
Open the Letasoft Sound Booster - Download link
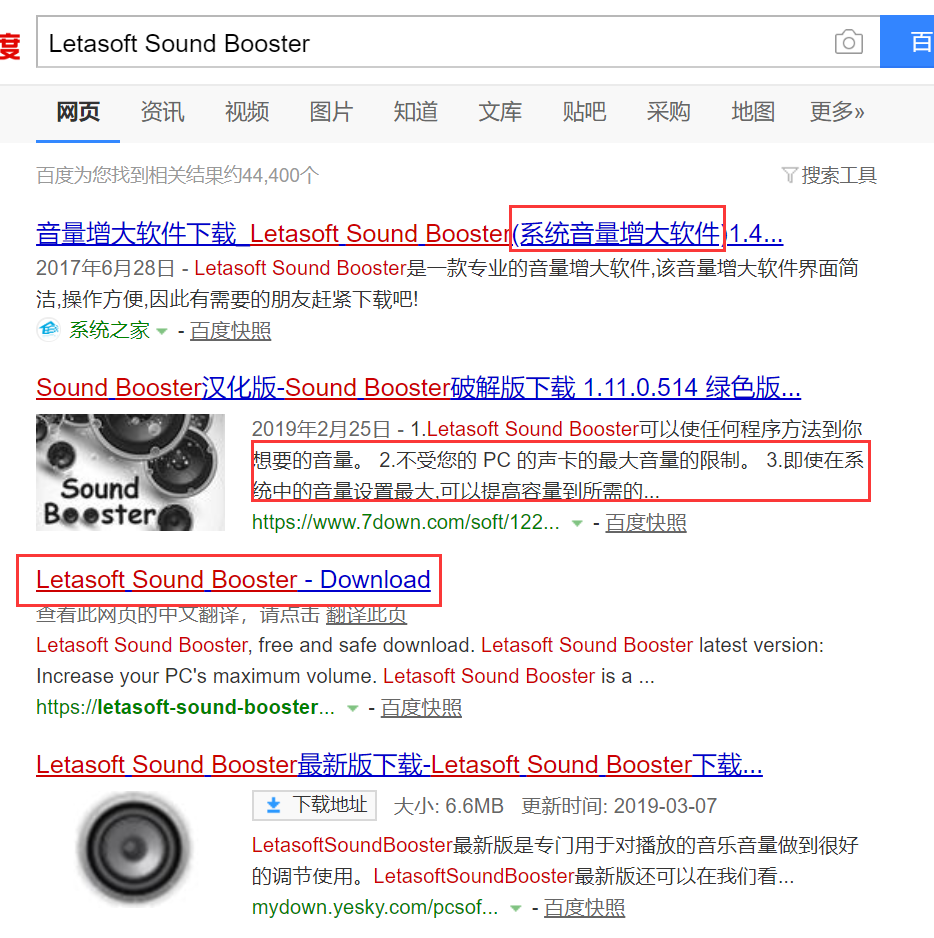233,580
